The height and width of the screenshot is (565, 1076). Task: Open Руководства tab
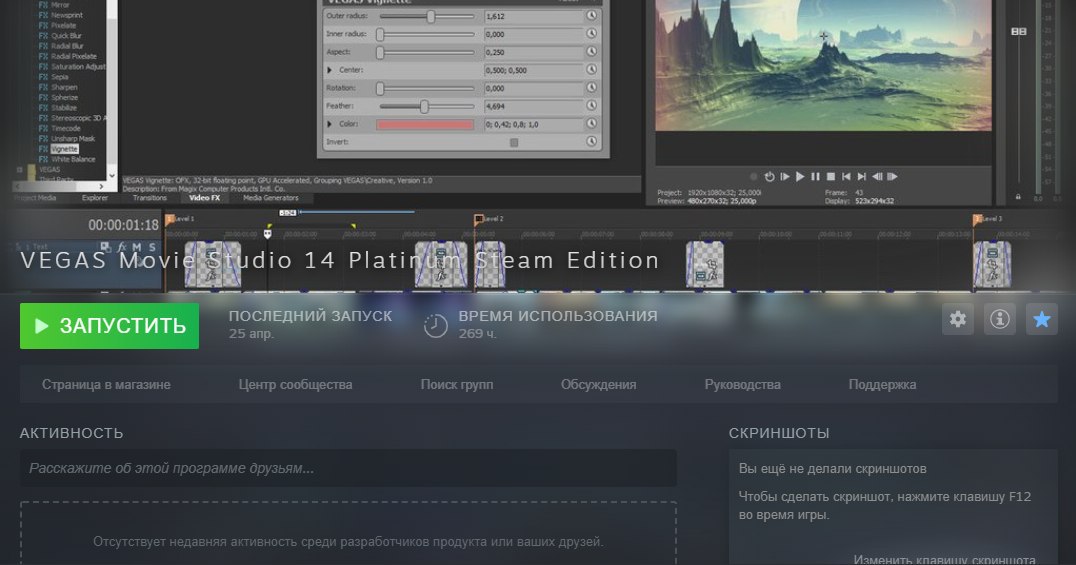(742, 384)
